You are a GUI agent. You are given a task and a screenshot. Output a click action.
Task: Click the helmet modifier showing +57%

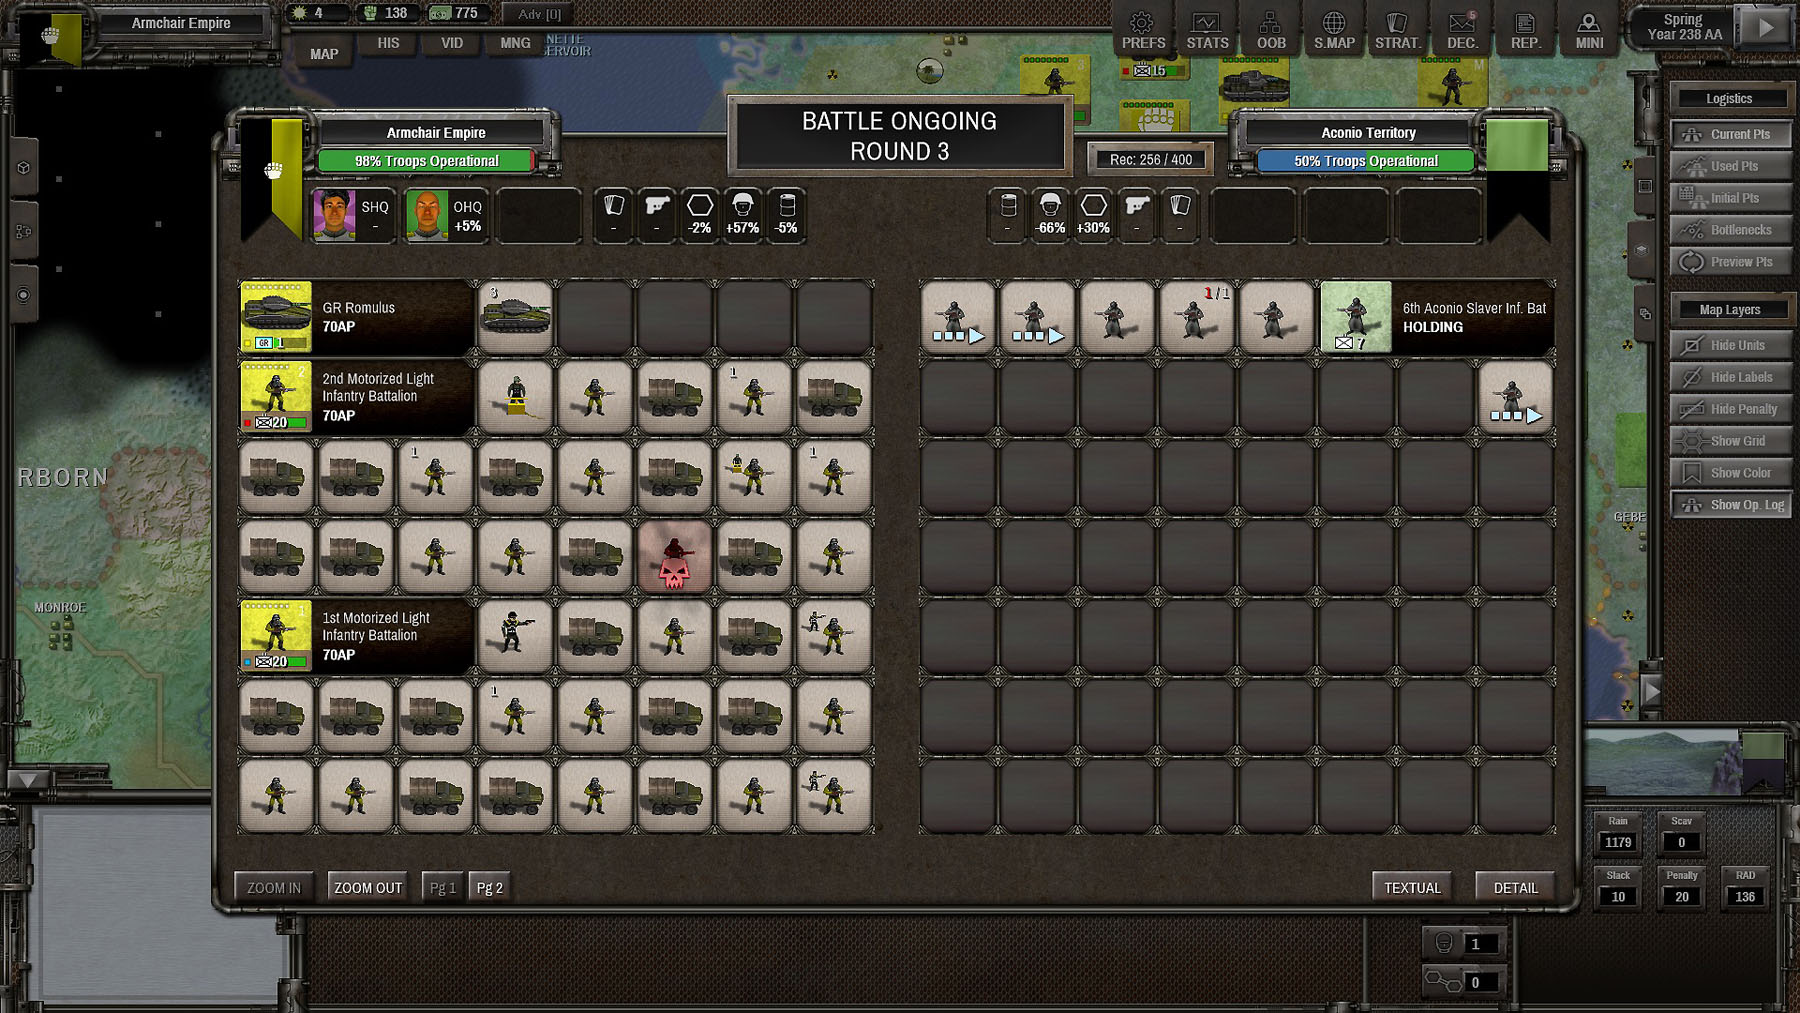742,215
